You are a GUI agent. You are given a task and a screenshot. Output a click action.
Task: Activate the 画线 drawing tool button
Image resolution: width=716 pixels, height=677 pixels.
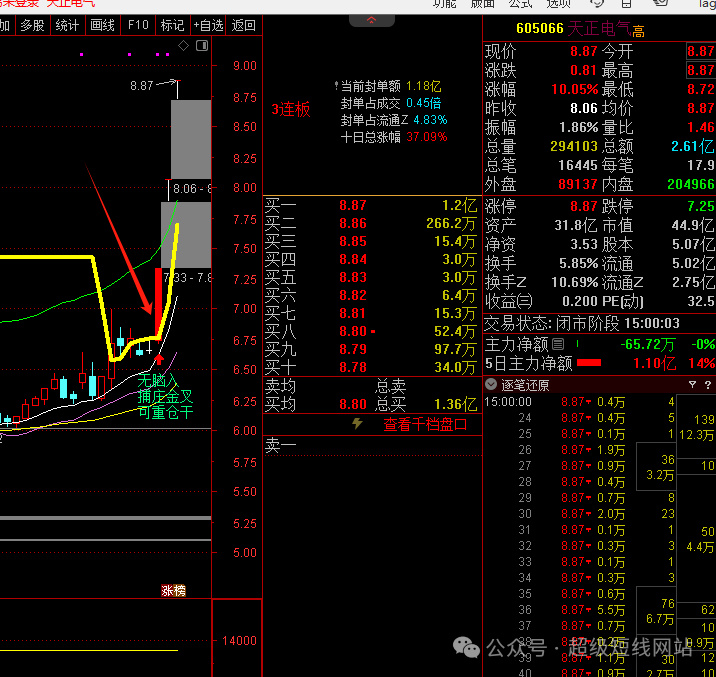(102, 25)
